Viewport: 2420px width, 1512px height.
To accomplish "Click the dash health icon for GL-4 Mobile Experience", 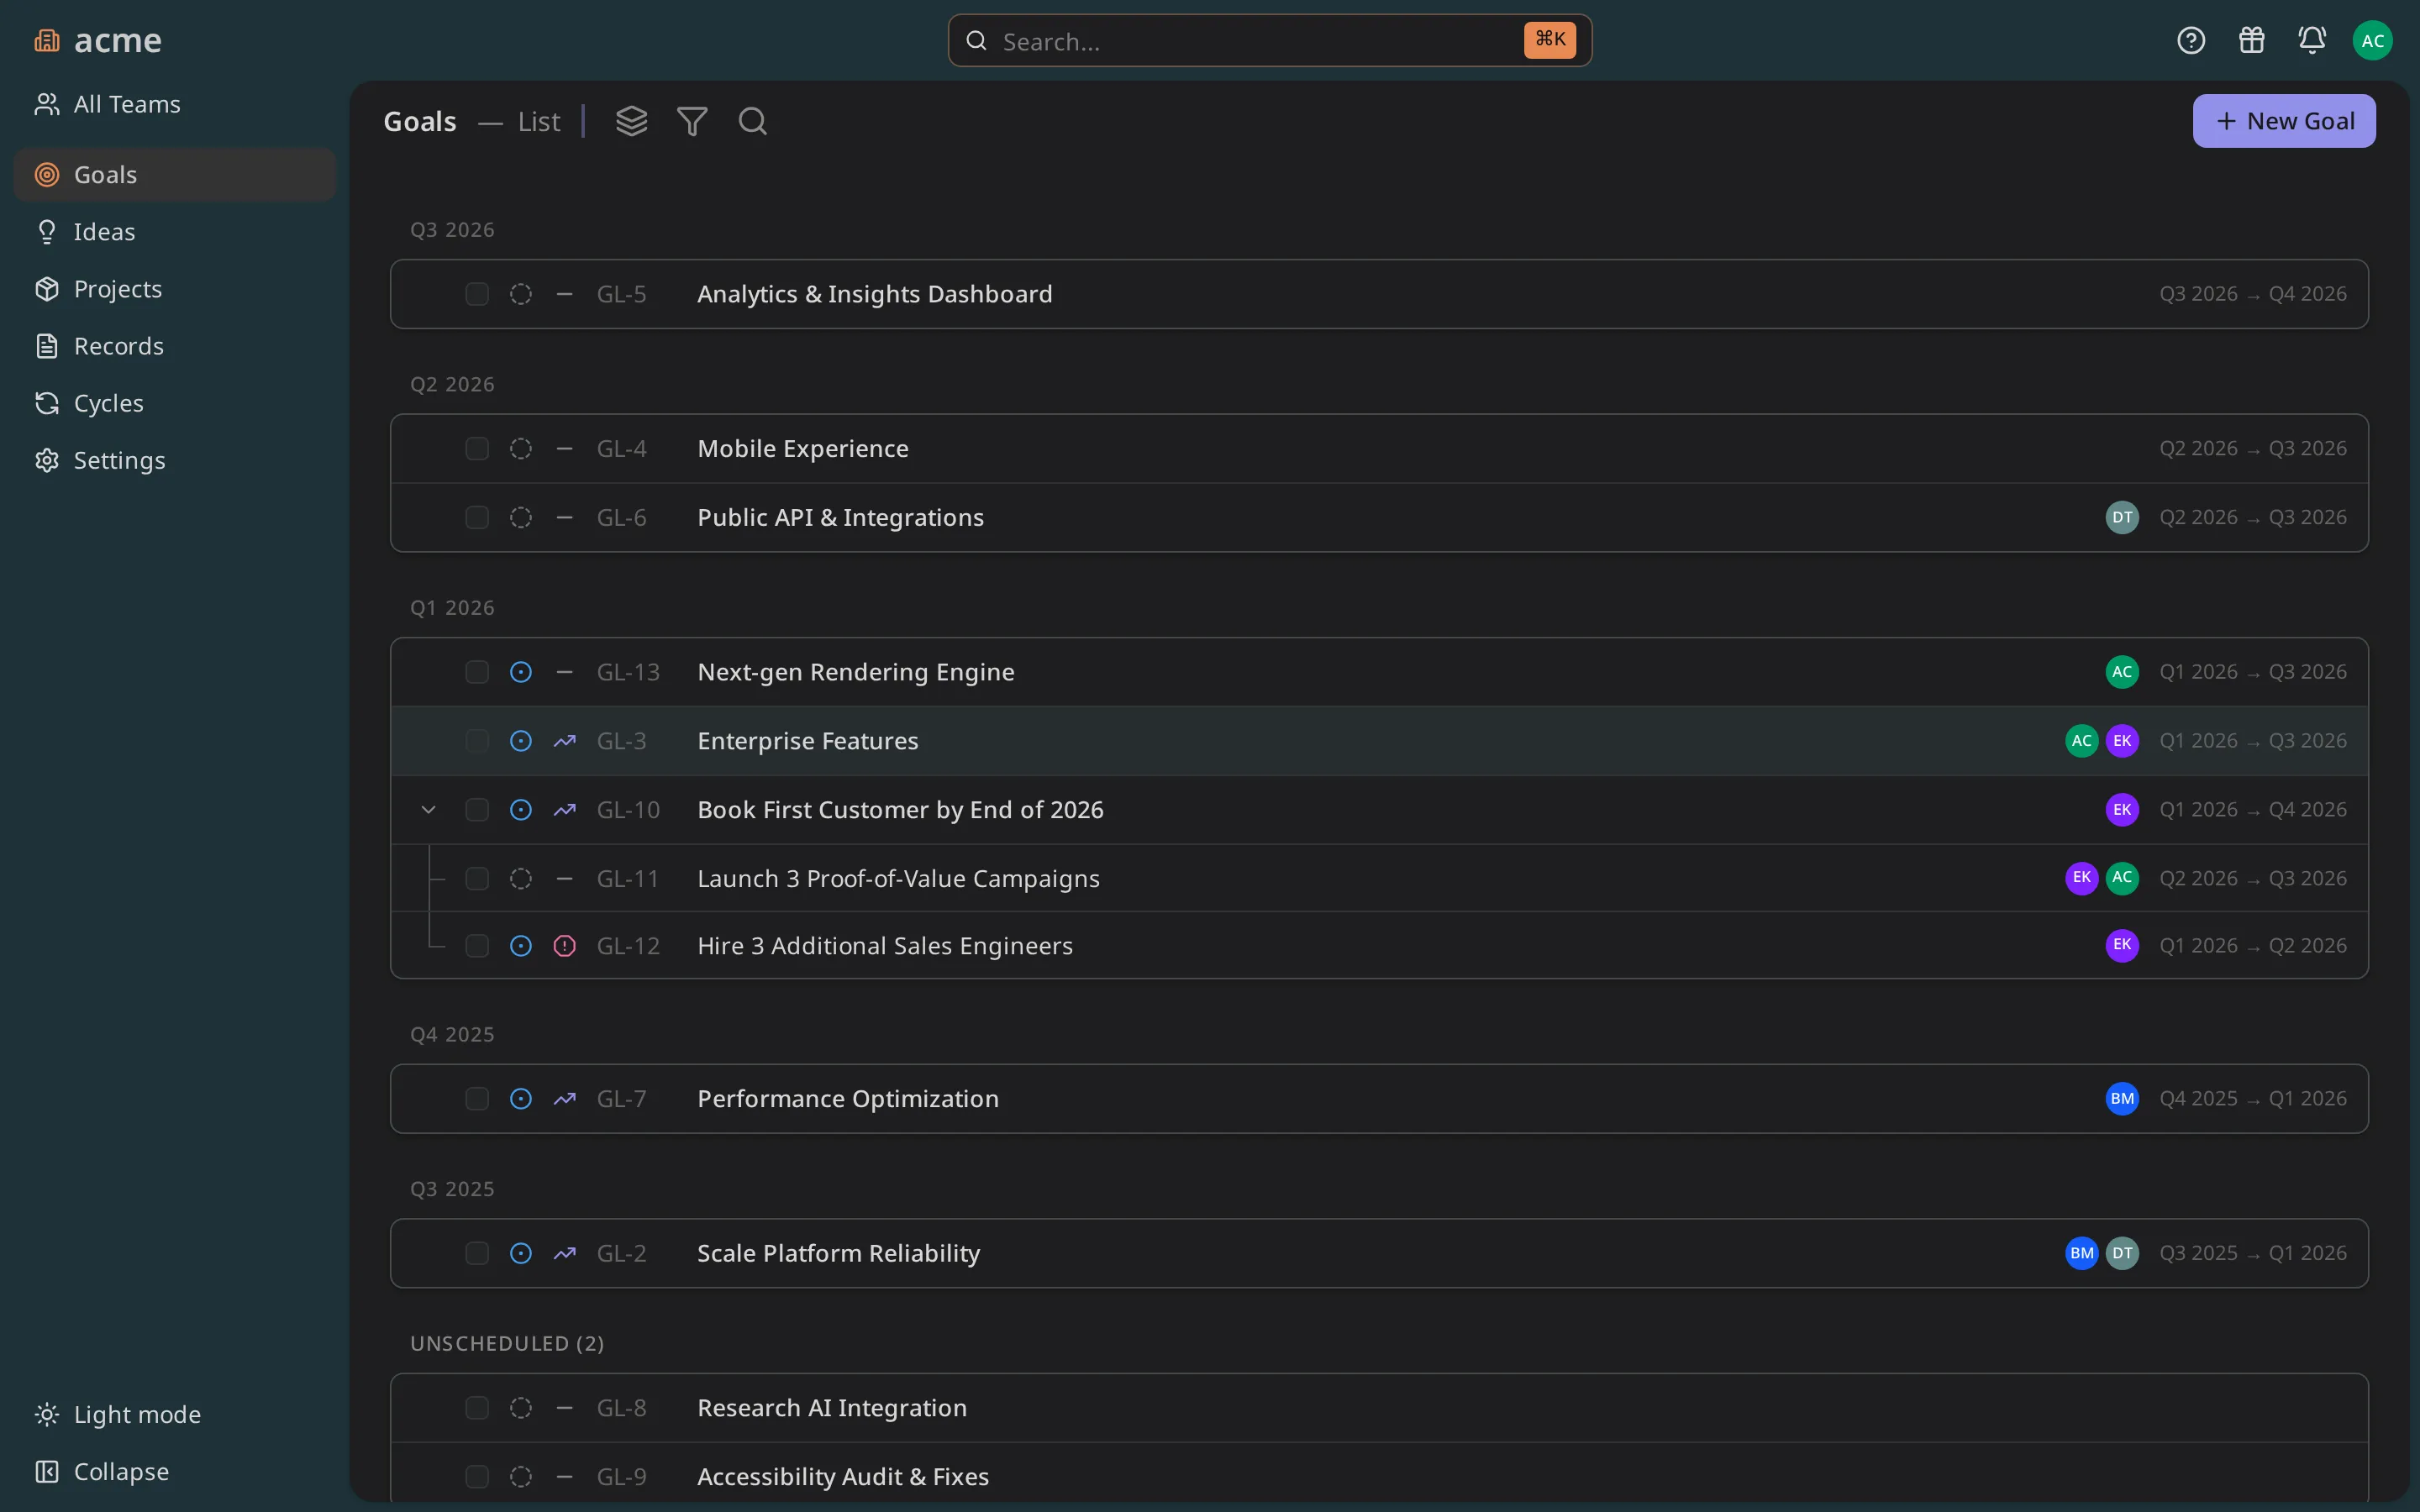I will [565, 449].
